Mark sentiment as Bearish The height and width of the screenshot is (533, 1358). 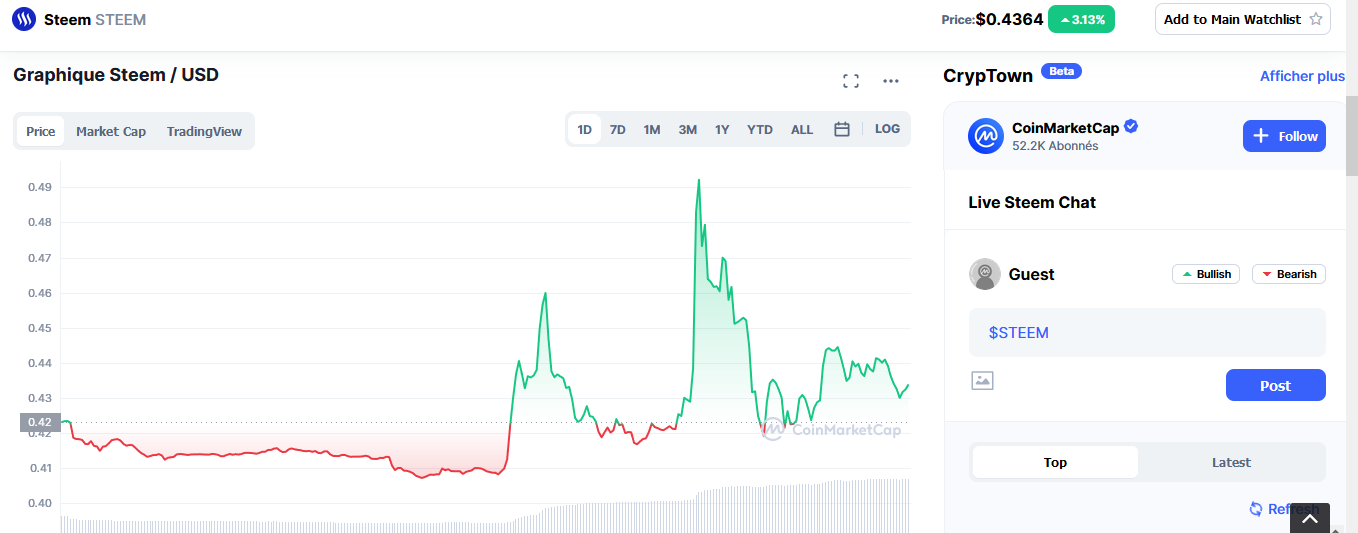click(x=1289, y=274)
